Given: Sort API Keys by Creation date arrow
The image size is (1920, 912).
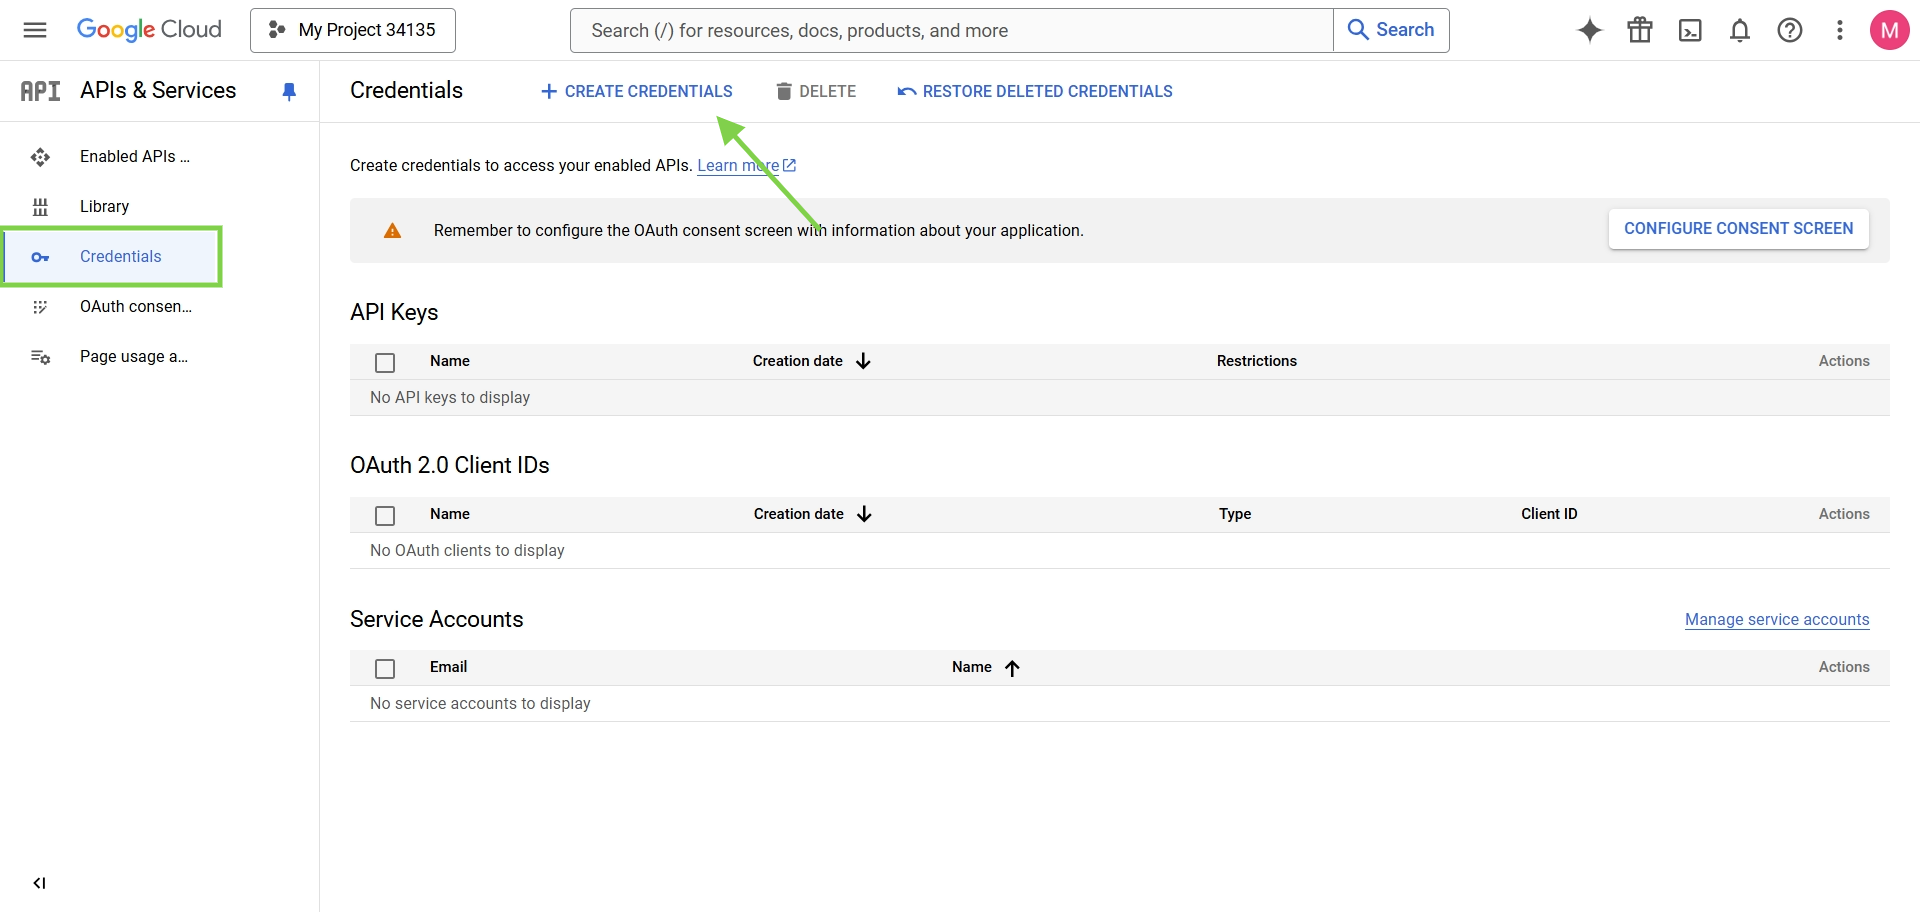Looking at the screenshot, I should pos(864,361).
